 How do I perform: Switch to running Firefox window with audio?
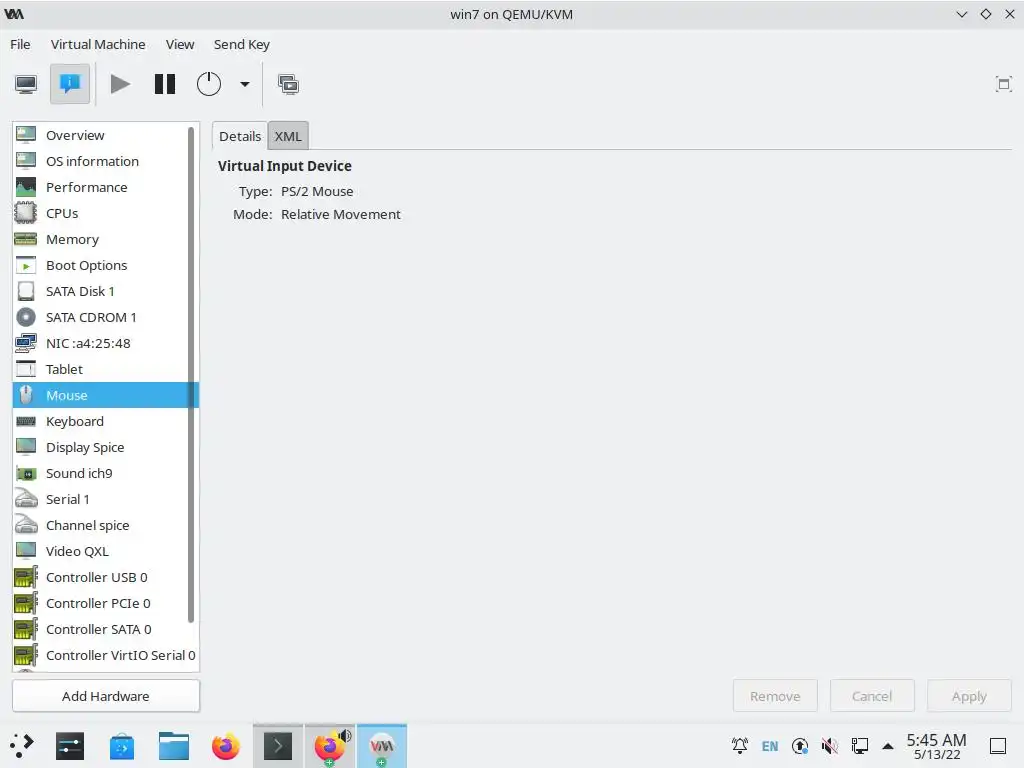point(330,746)
